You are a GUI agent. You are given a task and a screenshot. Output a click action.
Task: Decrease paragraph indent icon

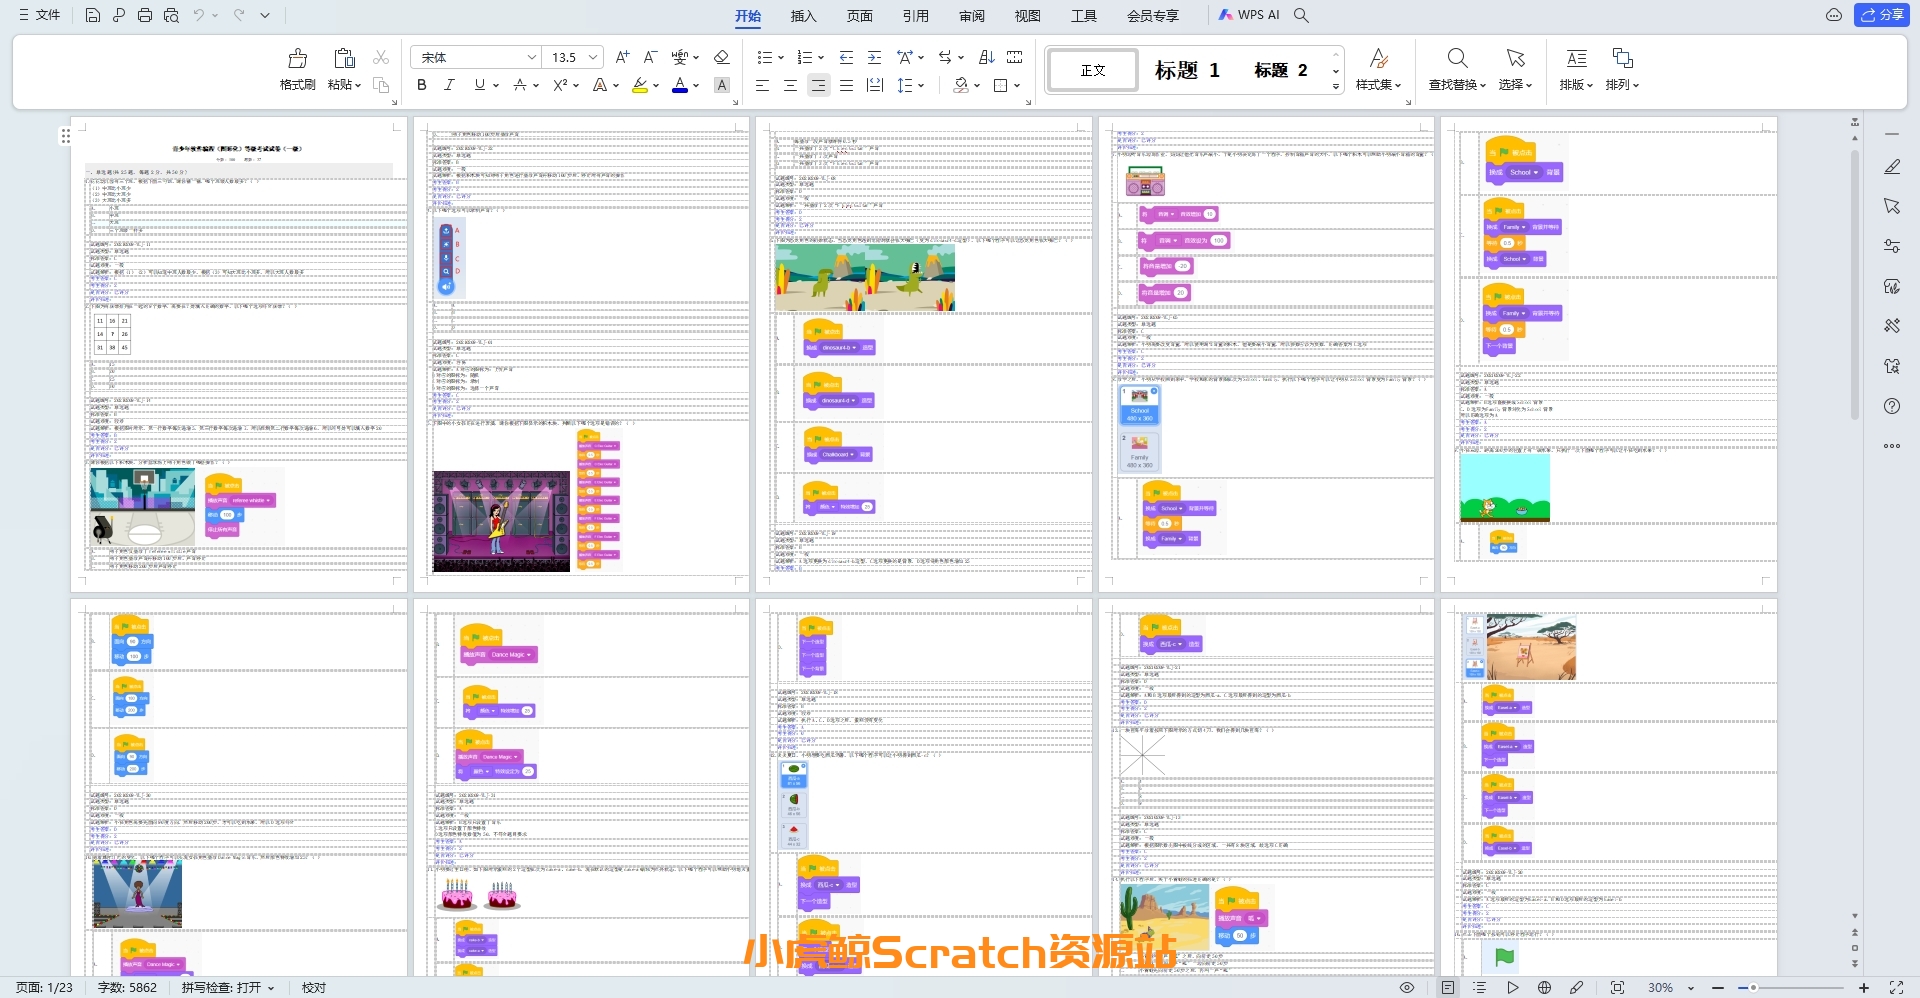click(x=847, y=57)
